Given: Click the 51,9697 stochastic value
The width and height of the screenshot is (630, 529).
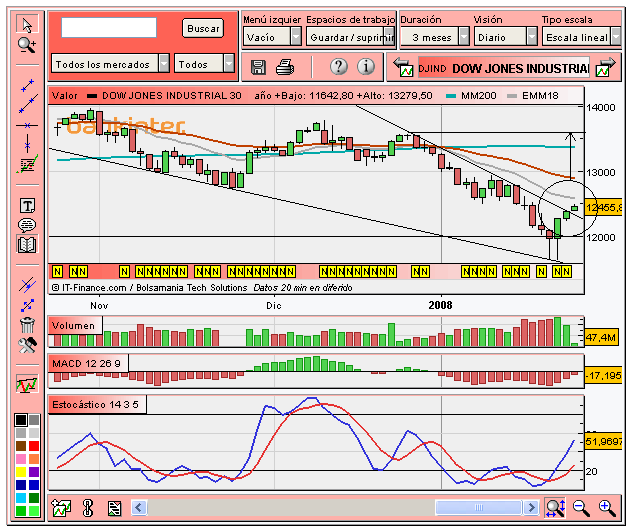Looking at the screenshot, I should click(x=603, y=441).
